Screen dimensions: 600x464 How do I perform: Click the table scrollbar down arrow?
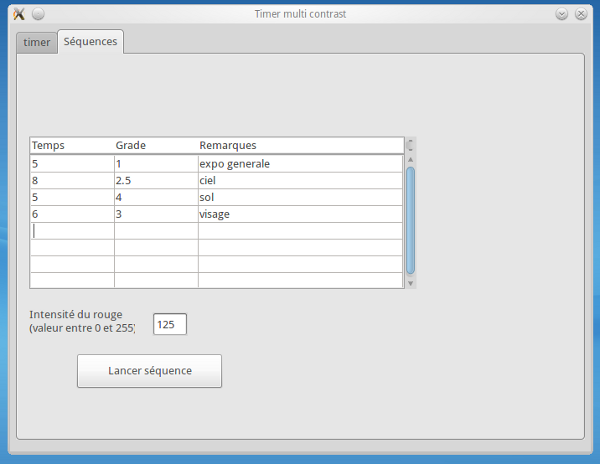click(410, 283)
